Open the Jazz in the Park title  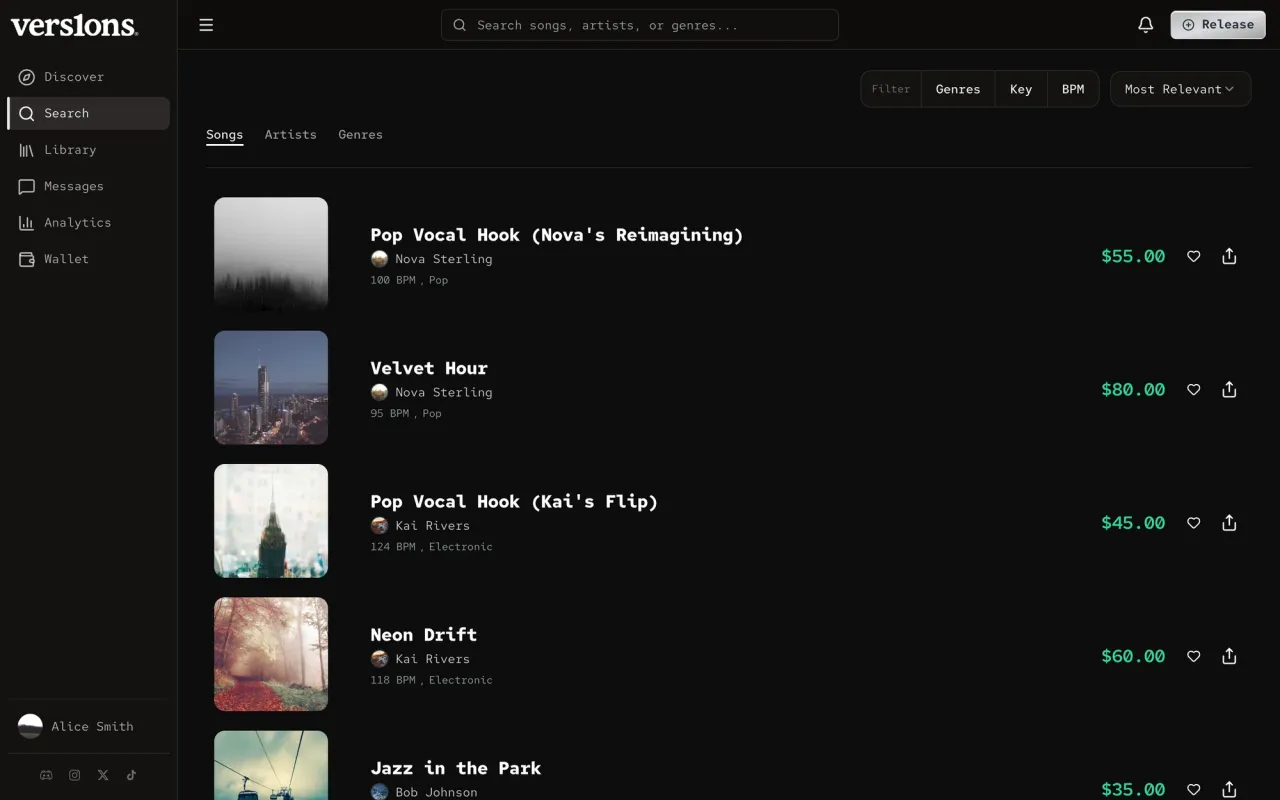pos(456,768)
